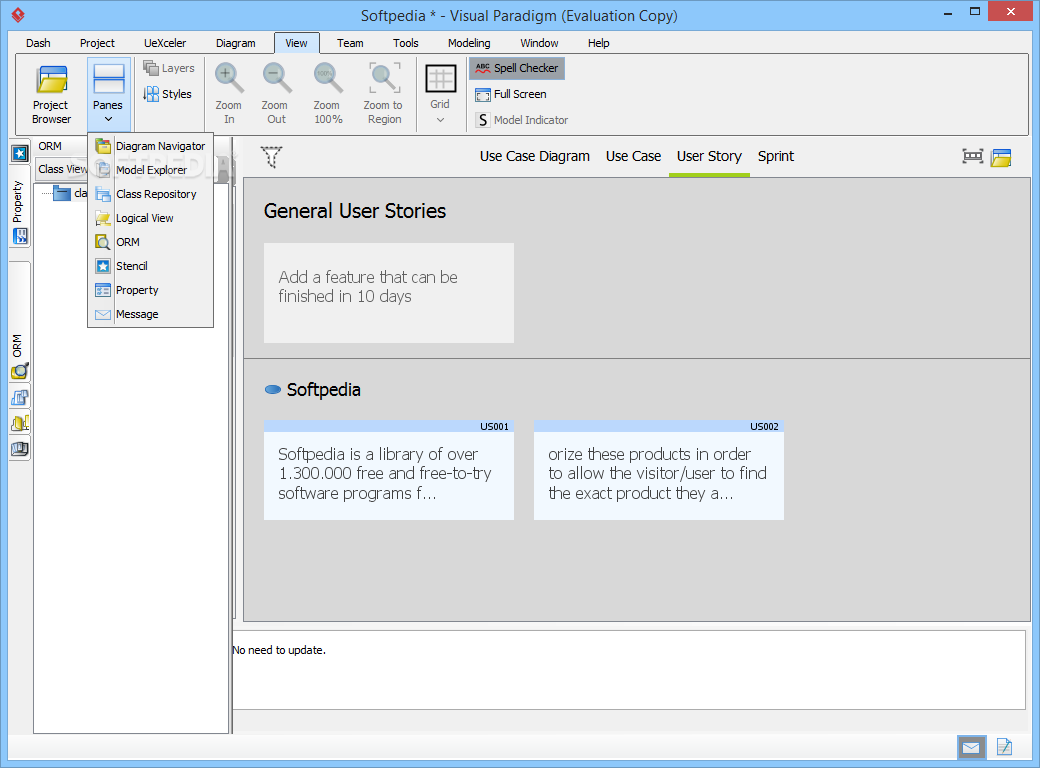Open the Modeling menu

pyautogui.click(x=469, y=43)
